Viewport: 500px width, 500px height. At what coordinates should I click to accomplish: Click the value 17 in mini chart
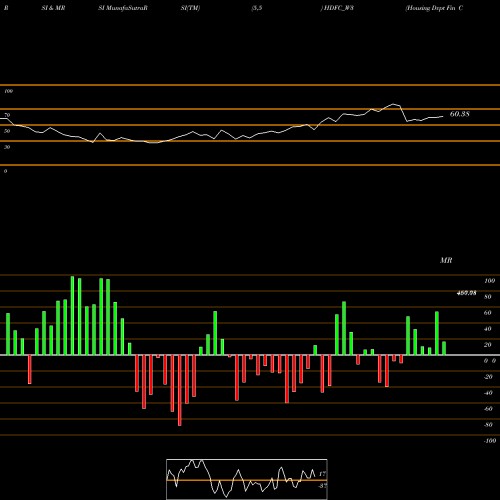322,474
